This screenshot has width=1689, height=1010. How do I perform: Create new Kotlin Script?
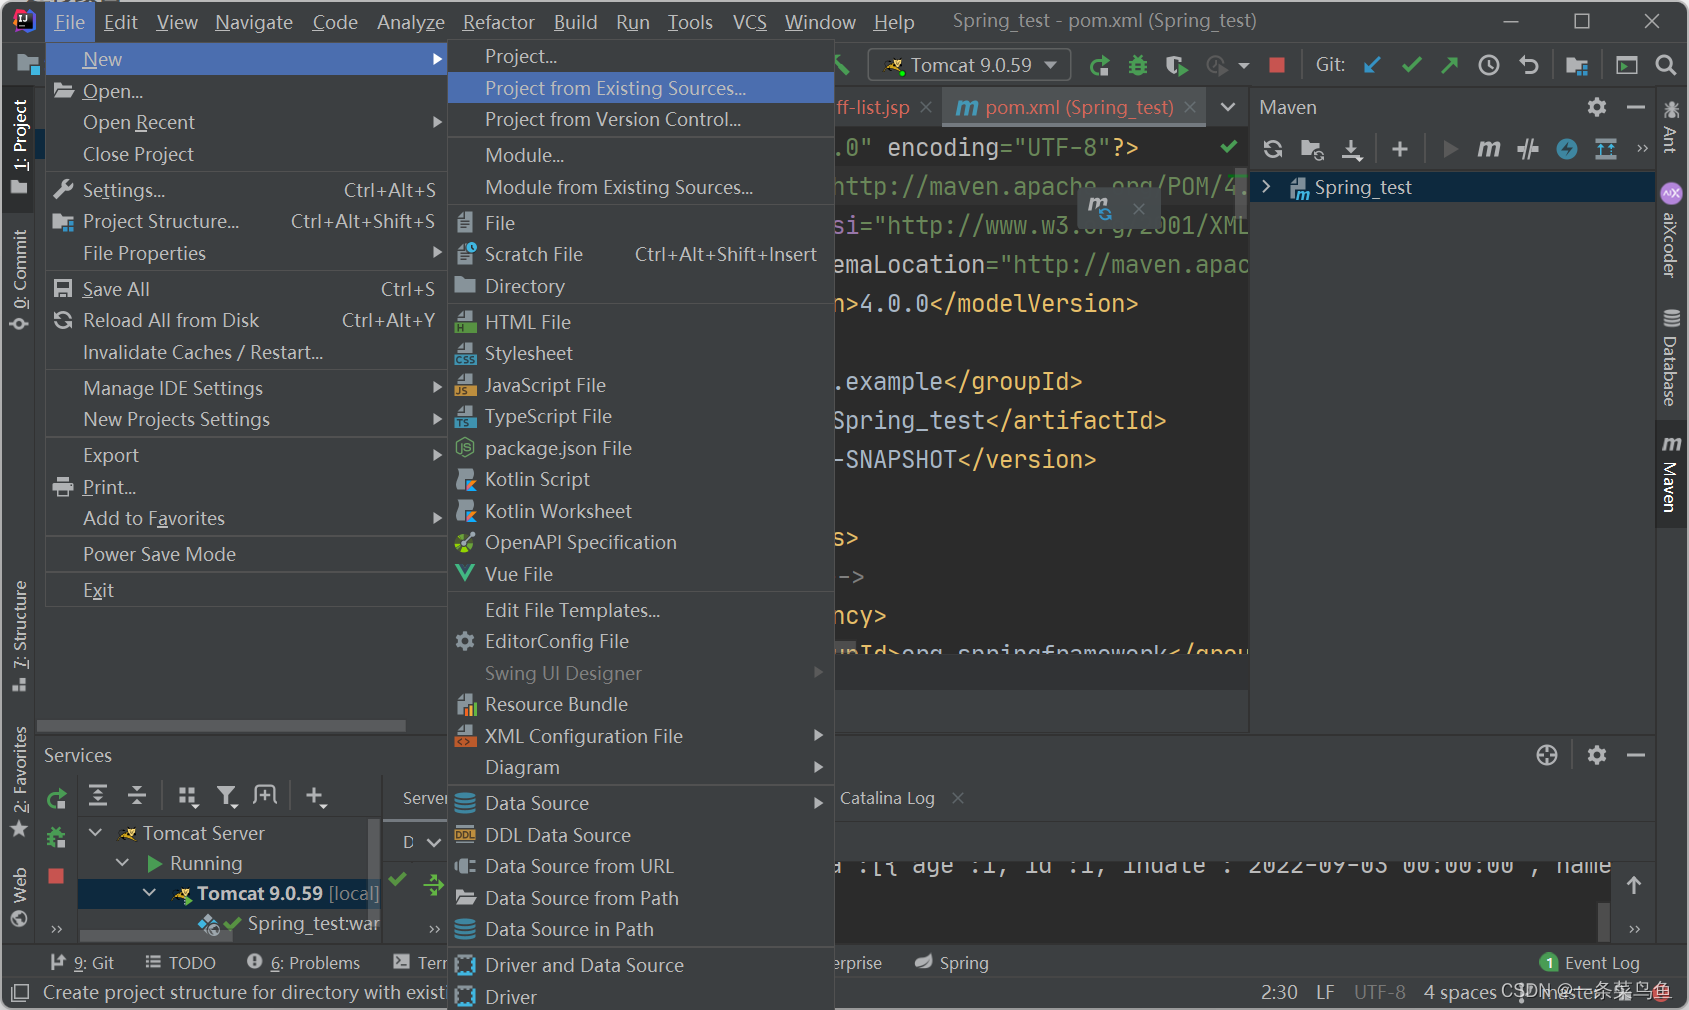coord(640,479)
